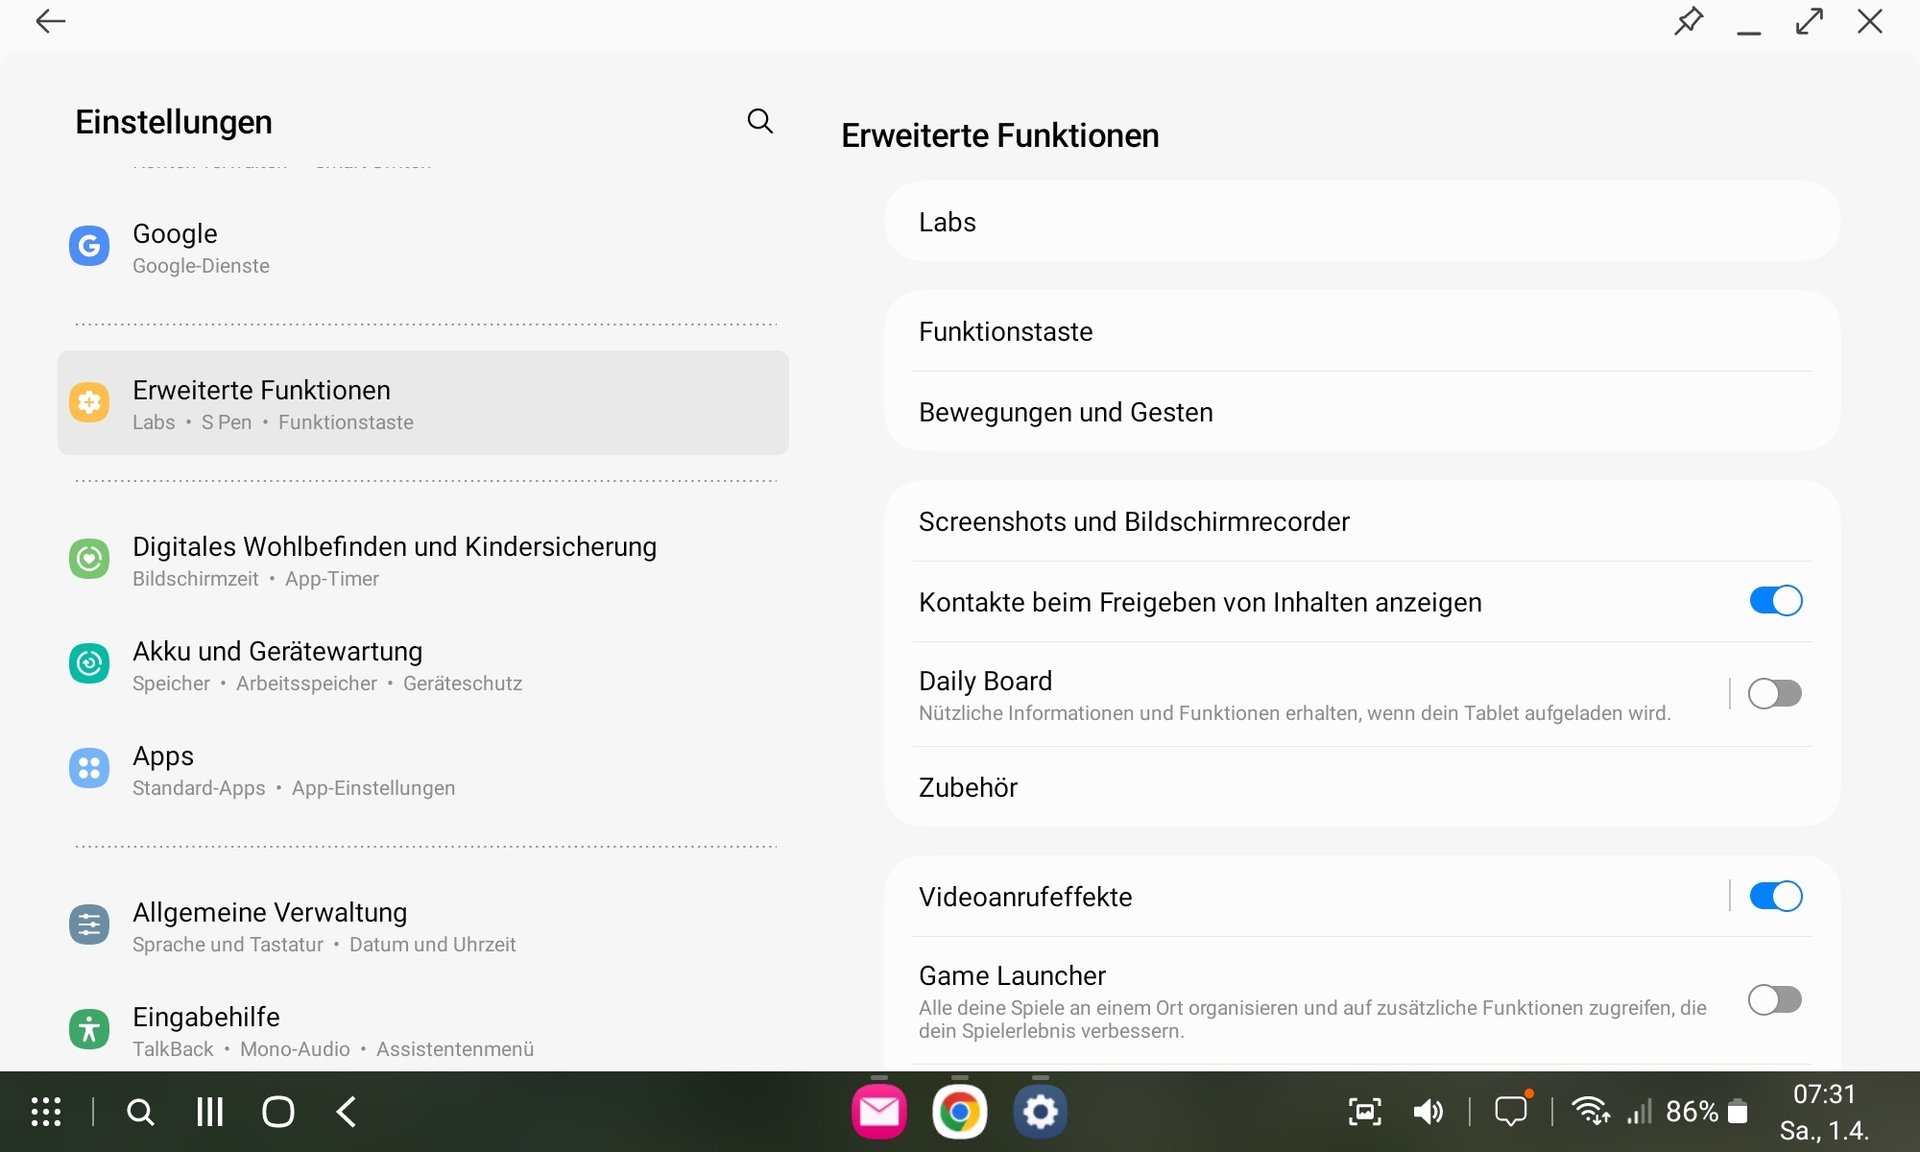Turn on the Game Launcher switch
This screenshot has width=1920, height=1152.
click(x=1775, y=999)
